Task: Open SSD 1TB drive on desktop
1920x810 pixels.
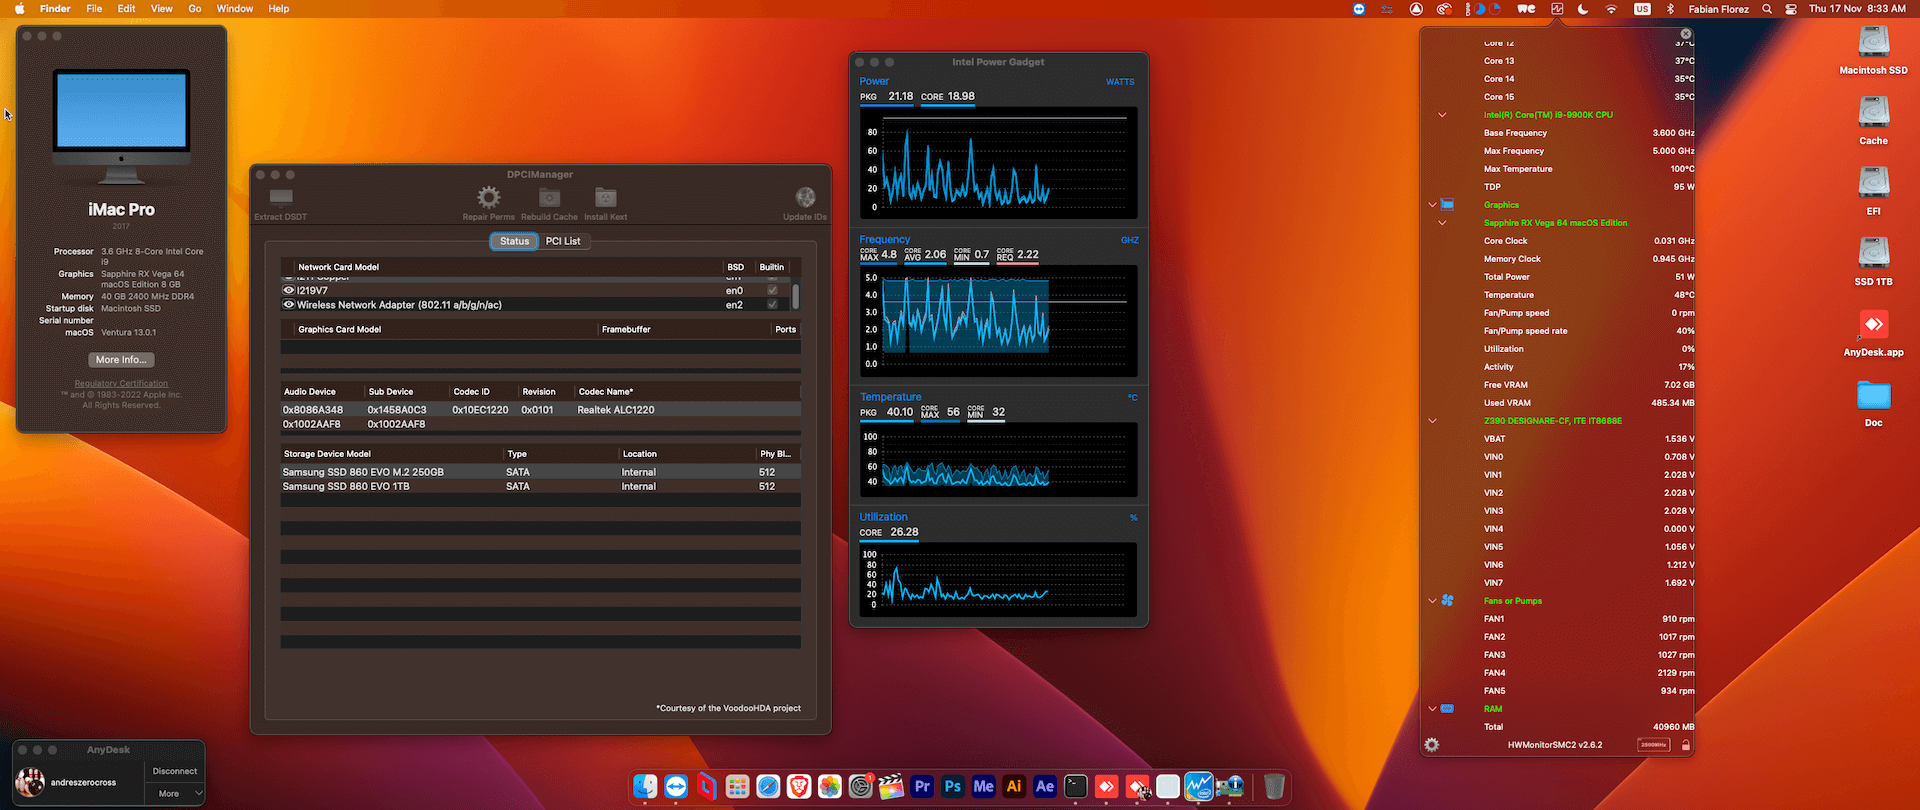Action: (1873, 253)
